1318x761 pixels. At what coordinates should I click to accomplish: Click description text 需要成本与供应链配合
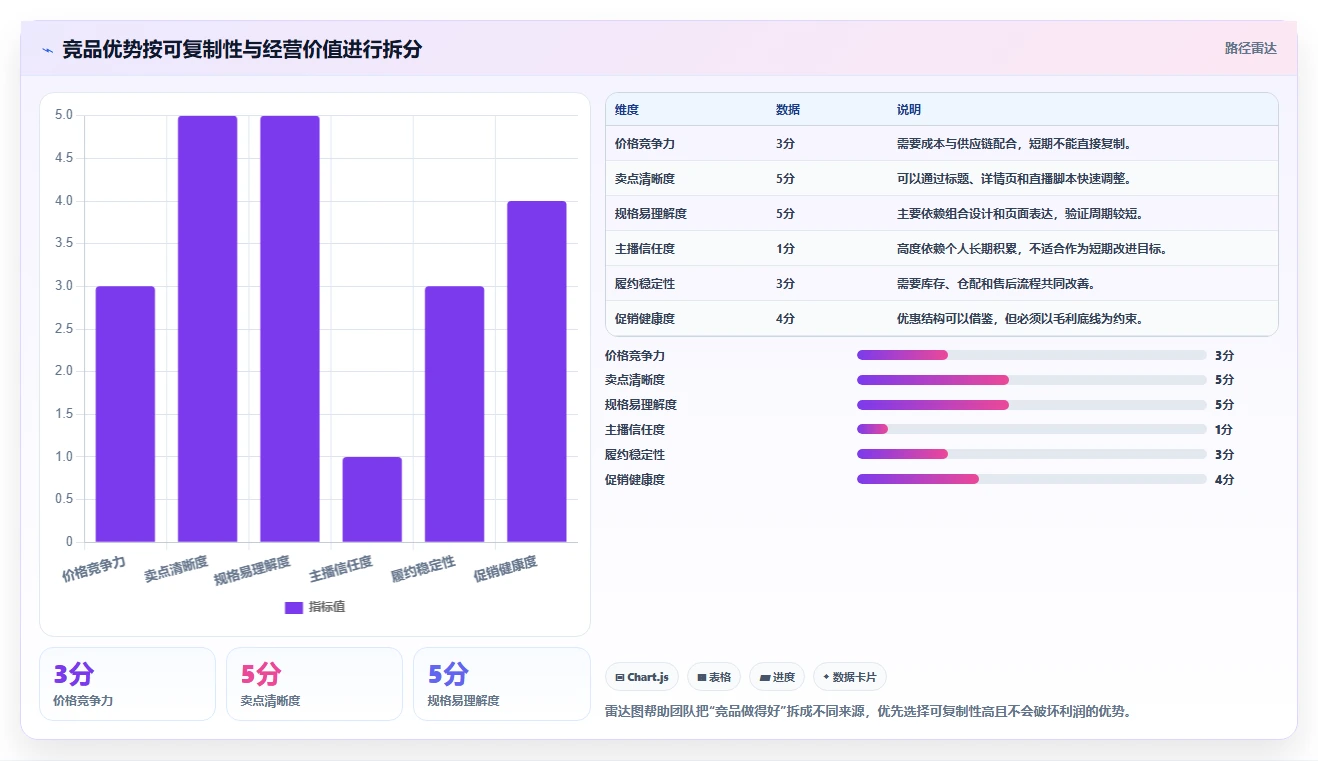pyautogui.click(x=957, y=144)
